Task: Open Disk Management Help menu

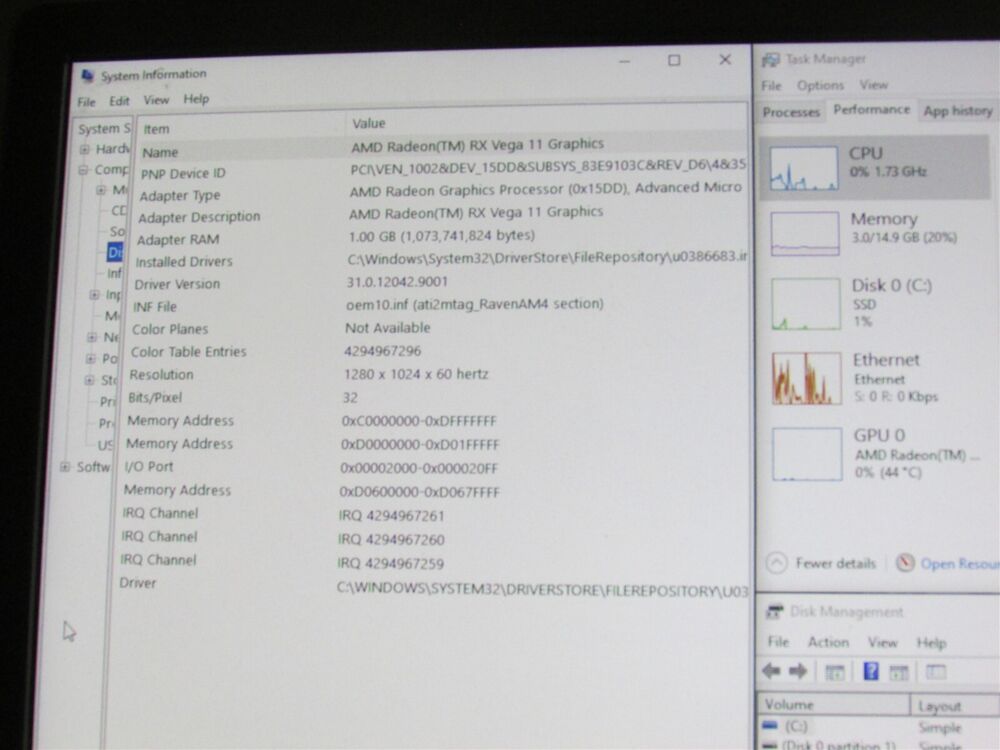Action: (x=931, y=643)
